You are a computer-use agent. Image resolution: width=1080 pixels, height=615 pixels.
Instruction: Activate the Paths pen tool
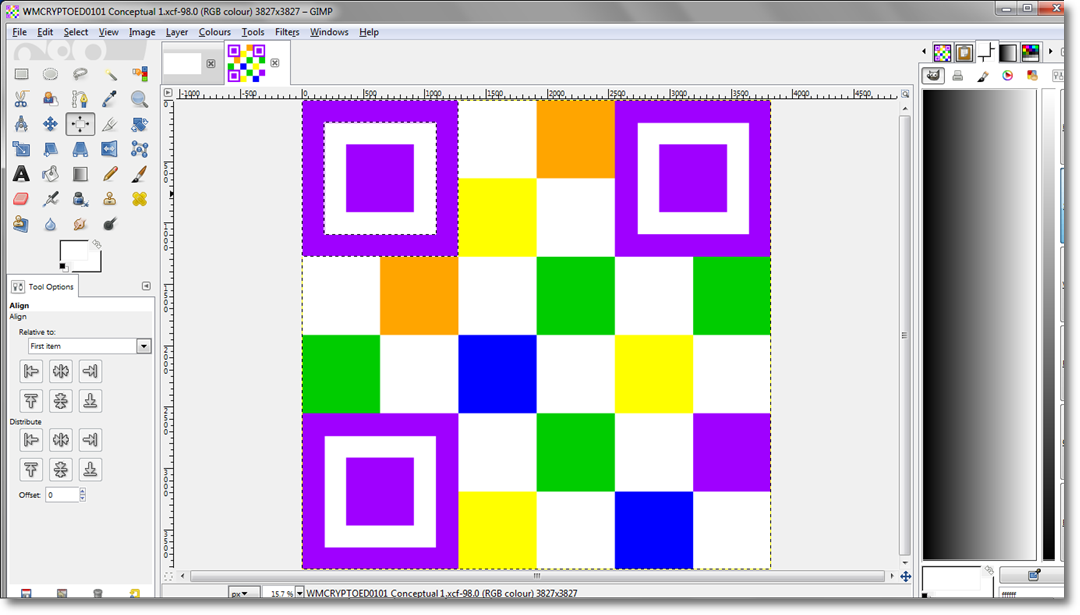coord(80,99)
